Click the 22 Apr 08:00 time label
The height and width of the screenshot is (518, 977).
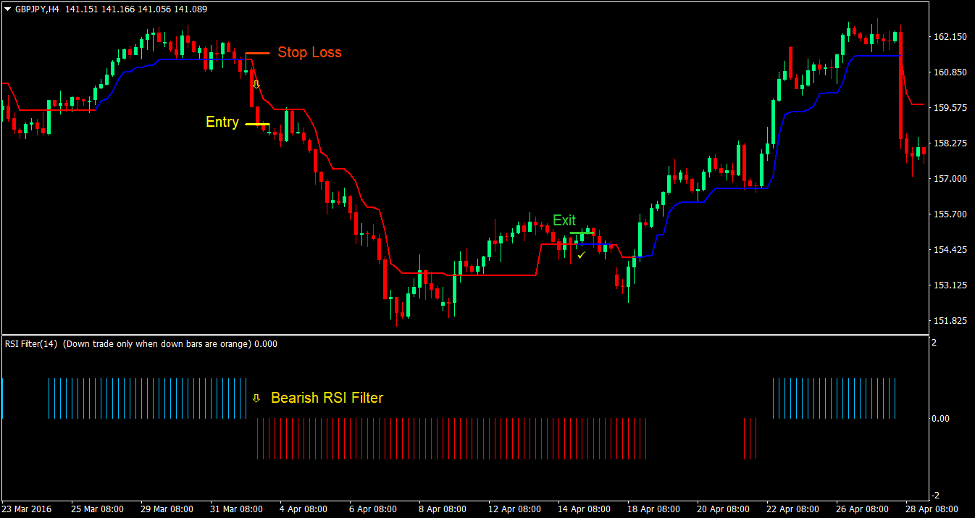coord(793,509)
